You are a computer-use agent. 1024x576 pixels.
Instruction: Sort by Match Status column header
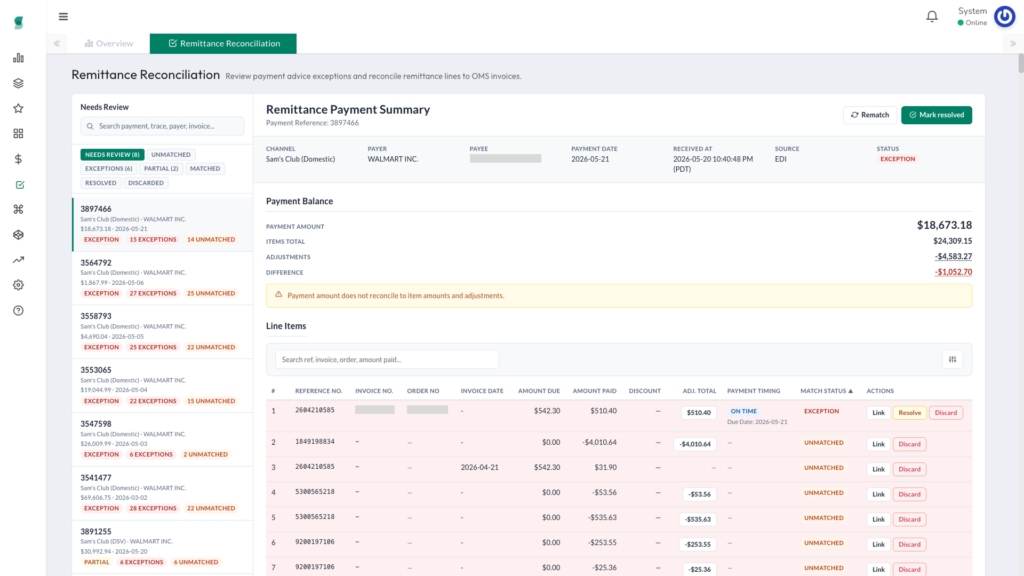(x=827, y=391)
